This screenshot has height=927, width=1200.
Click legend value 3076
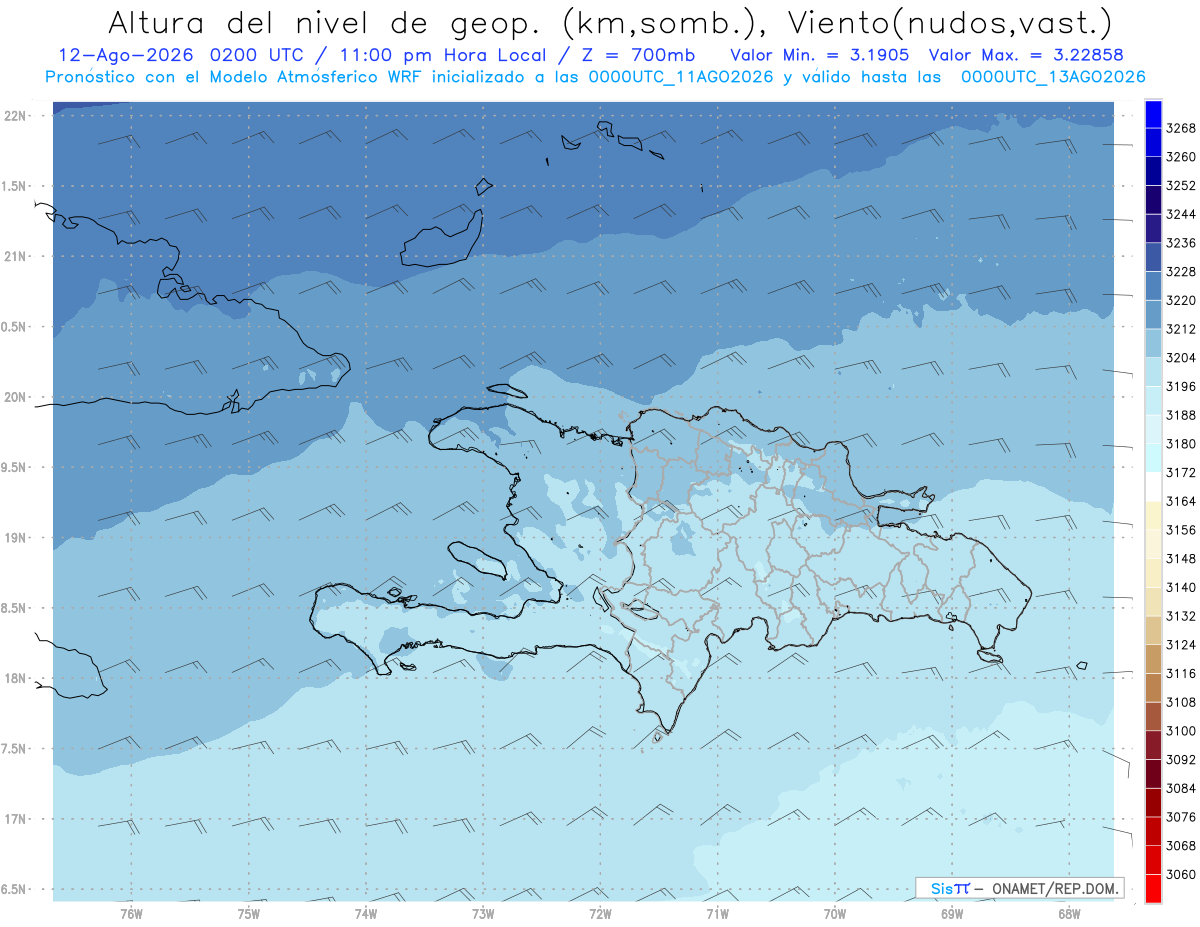[x=1181, y=817]
